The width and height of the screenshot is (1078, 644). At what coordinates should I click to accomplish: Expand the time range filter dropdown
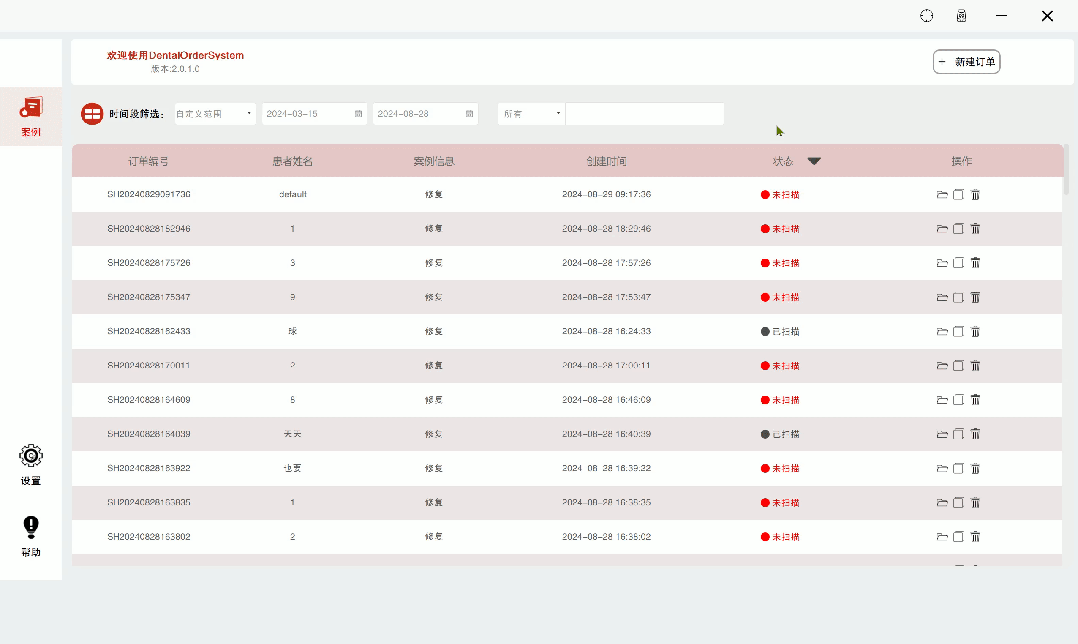[x=215, y=114]
